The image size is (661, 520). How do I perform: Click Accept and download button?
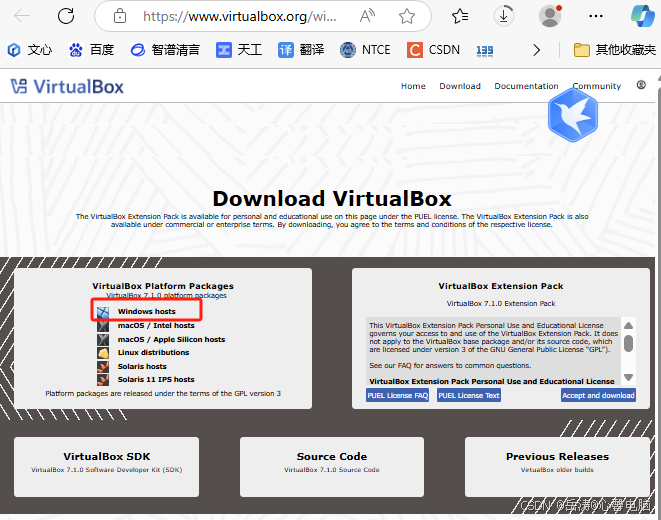(598, 395)
